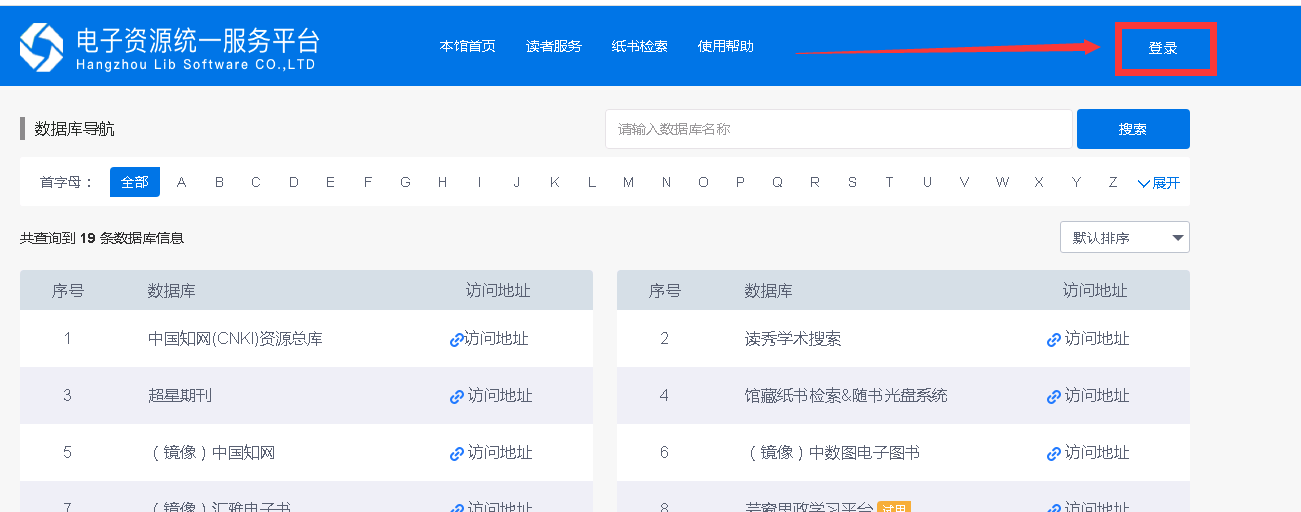Filter databases by letter M

628,182
